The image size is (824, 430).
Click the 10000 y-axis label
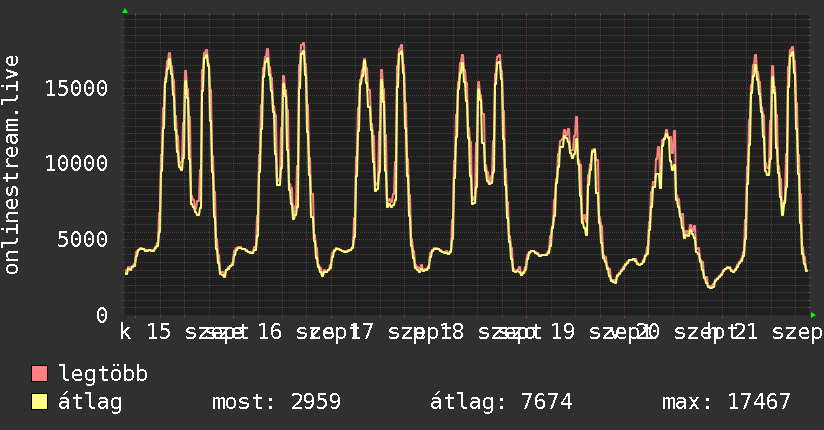[x=76, y=164]
